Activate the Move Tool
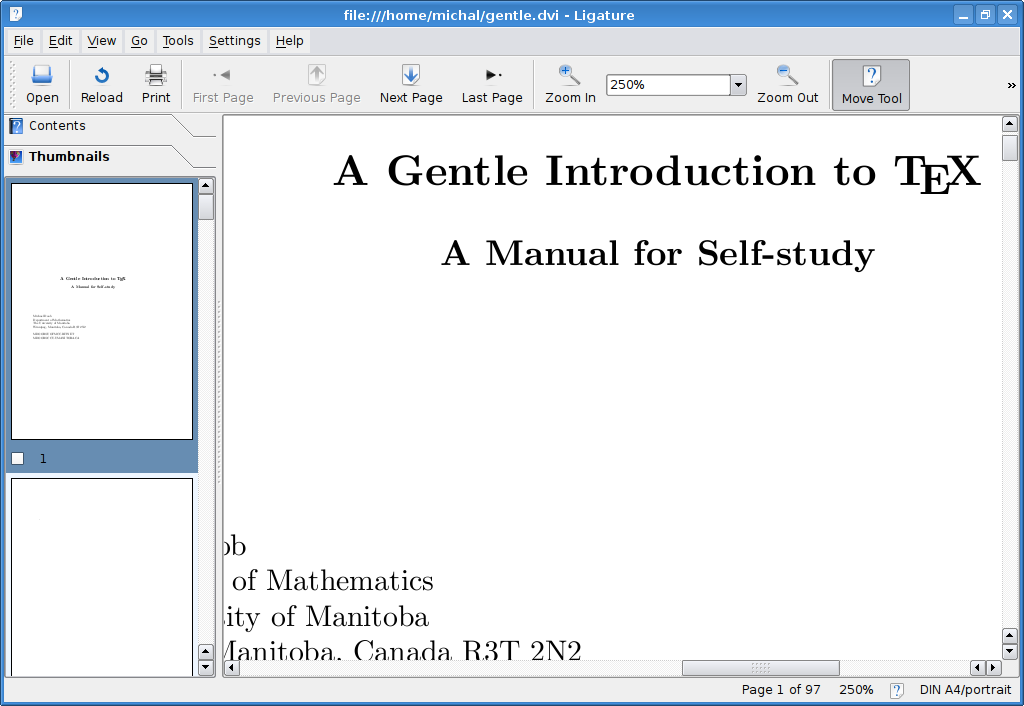This screenshot has width=1024, height=706. [x=871, y=85]
